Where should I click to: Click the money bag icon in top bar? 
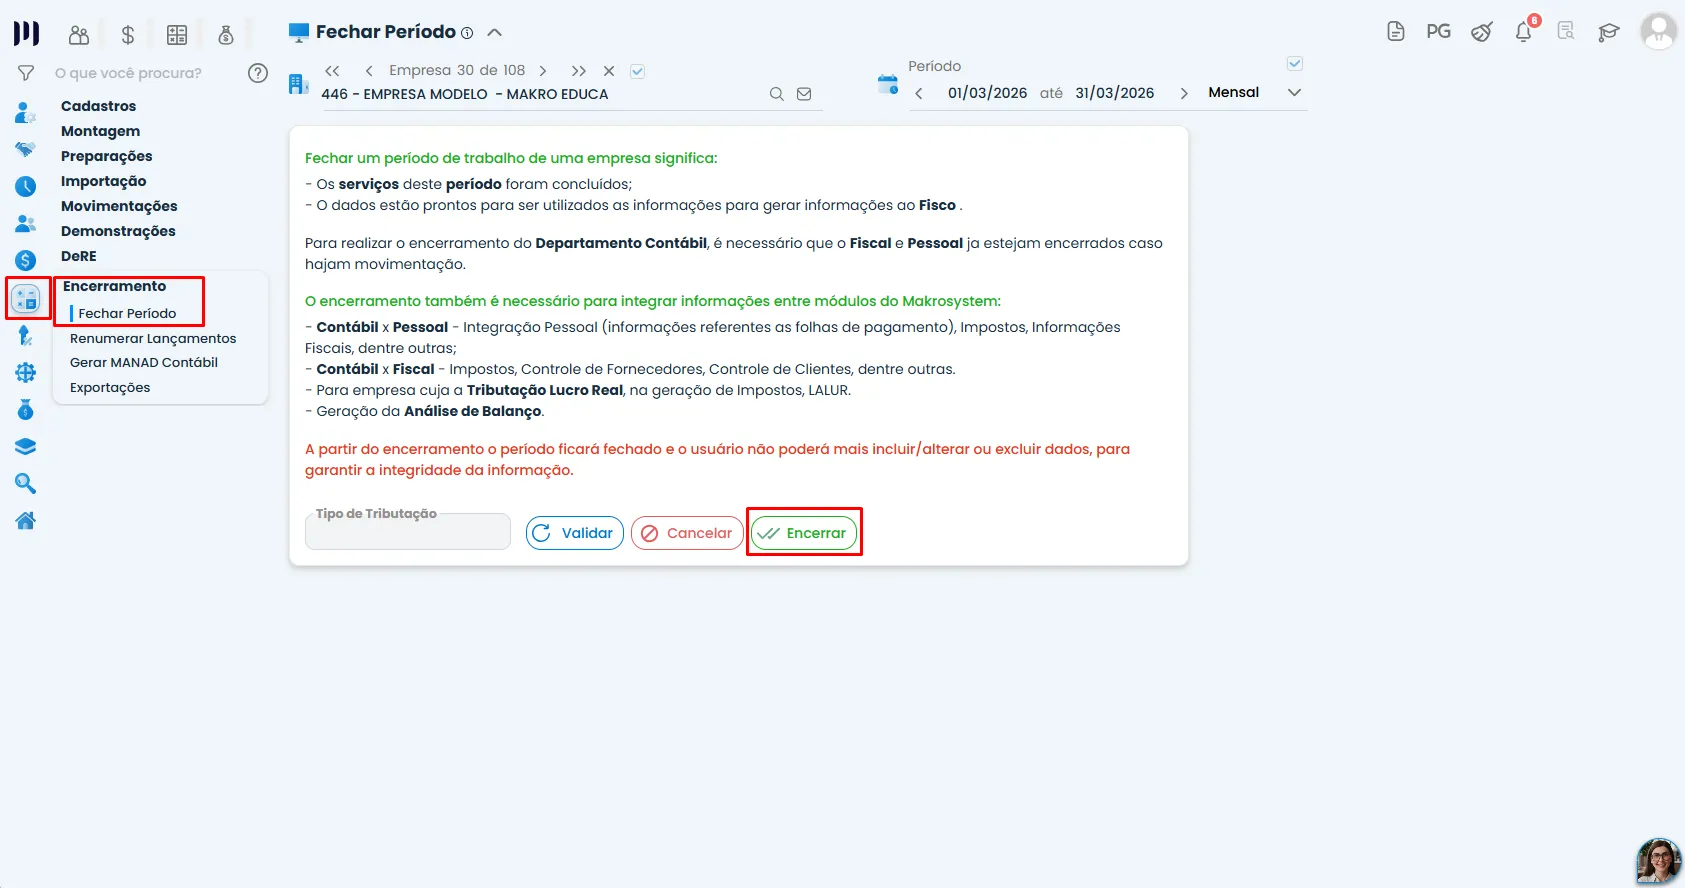click(x=226, y=35)
